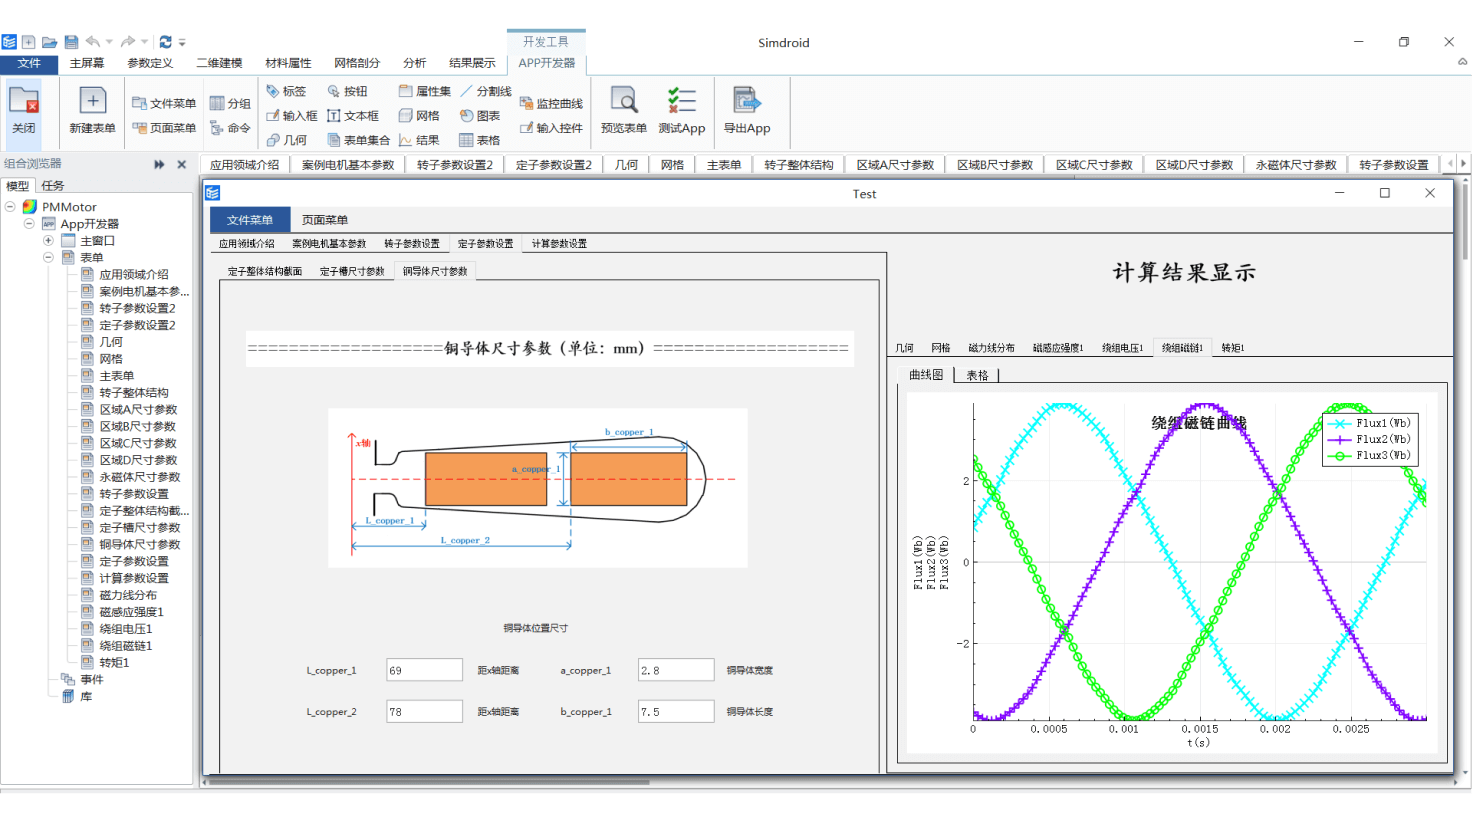
Task: Insert a 表单集合 form collection control
Action: tap(358, 140)
